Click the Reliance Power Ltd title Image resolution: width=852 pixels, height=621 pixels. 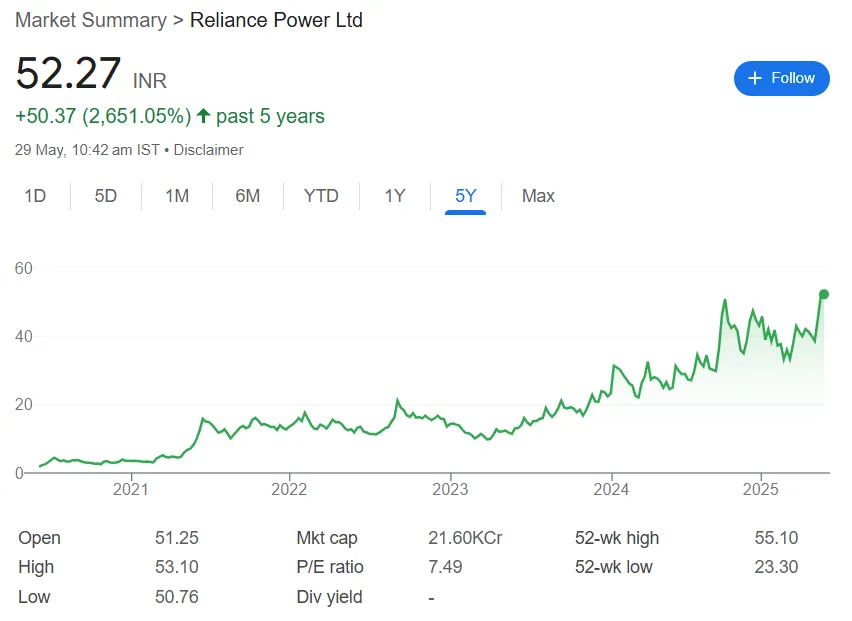tap(276, 20)
